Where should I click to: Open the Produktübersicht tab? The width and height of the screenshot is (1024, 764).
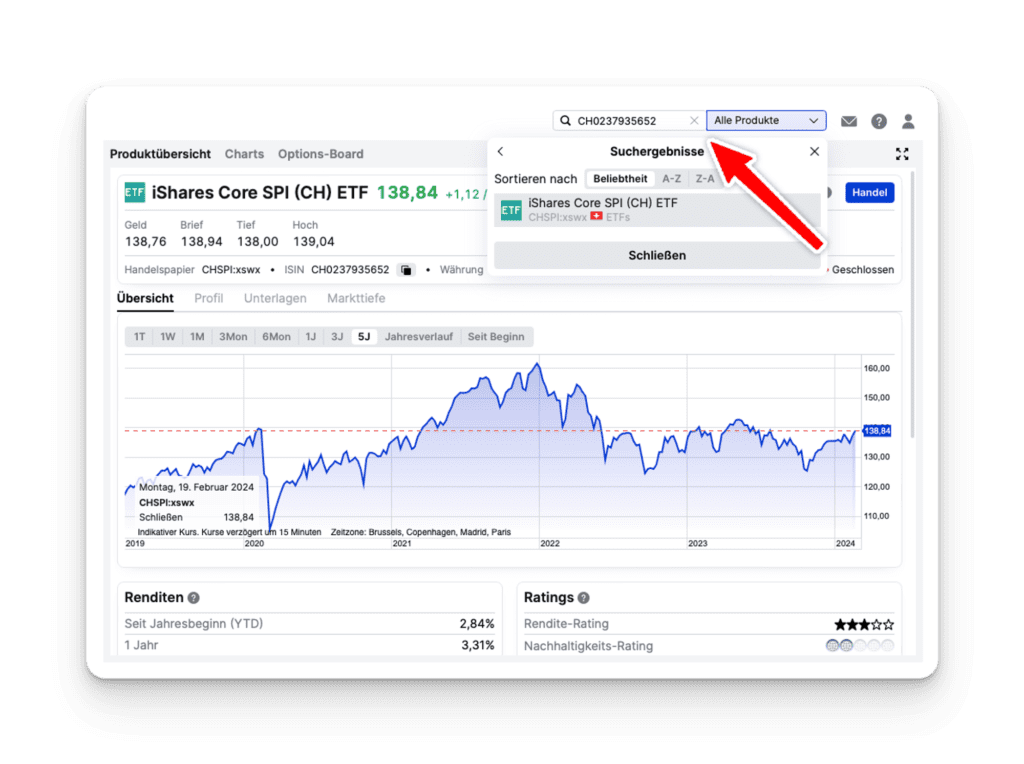160,154
